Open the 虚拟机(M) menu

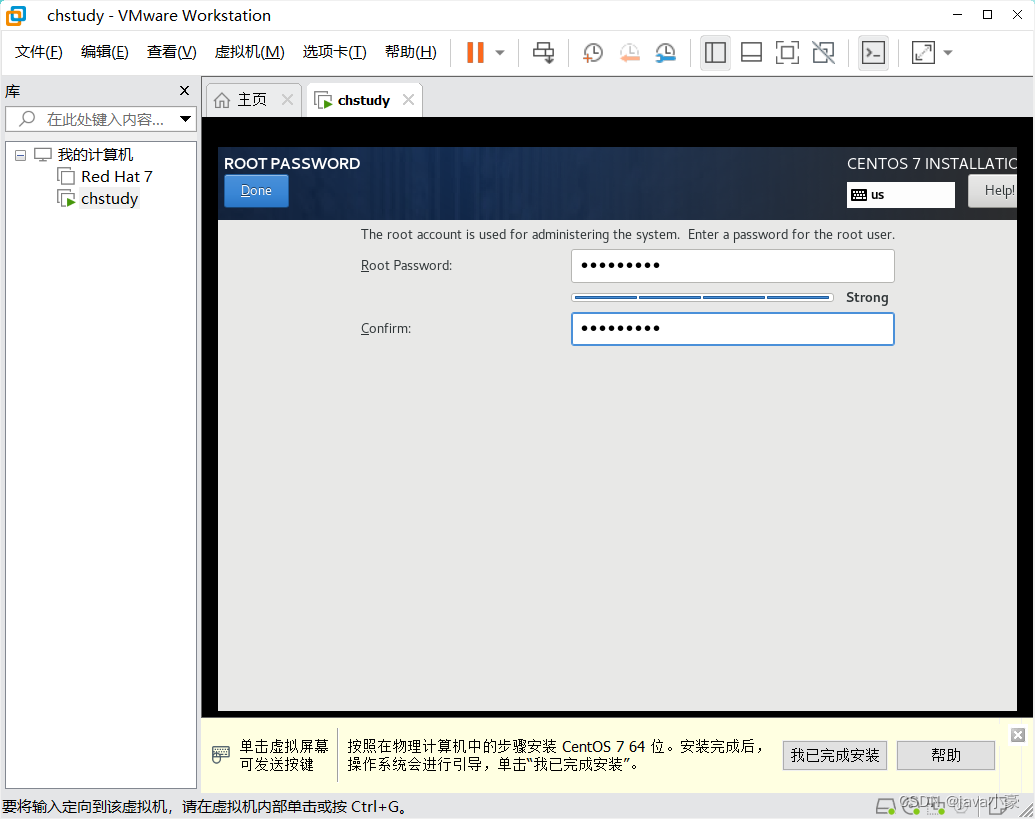coord(250,51)
